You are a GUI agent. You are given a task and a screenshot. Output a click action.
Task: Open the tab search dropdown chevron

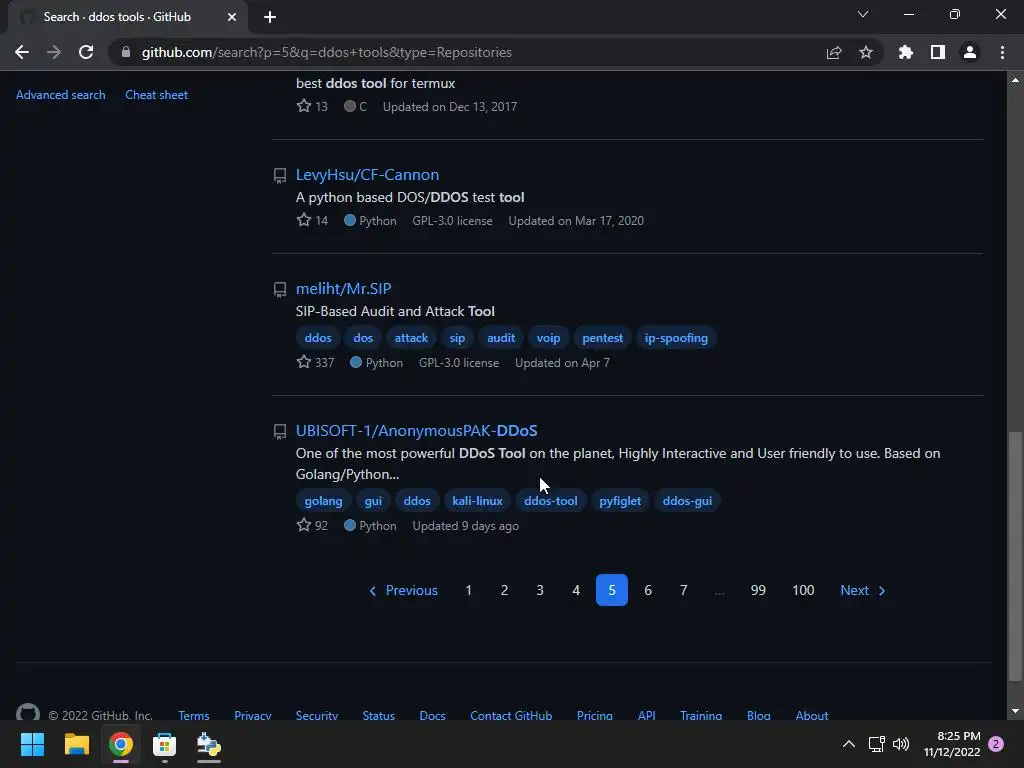[x=863, y=14]
